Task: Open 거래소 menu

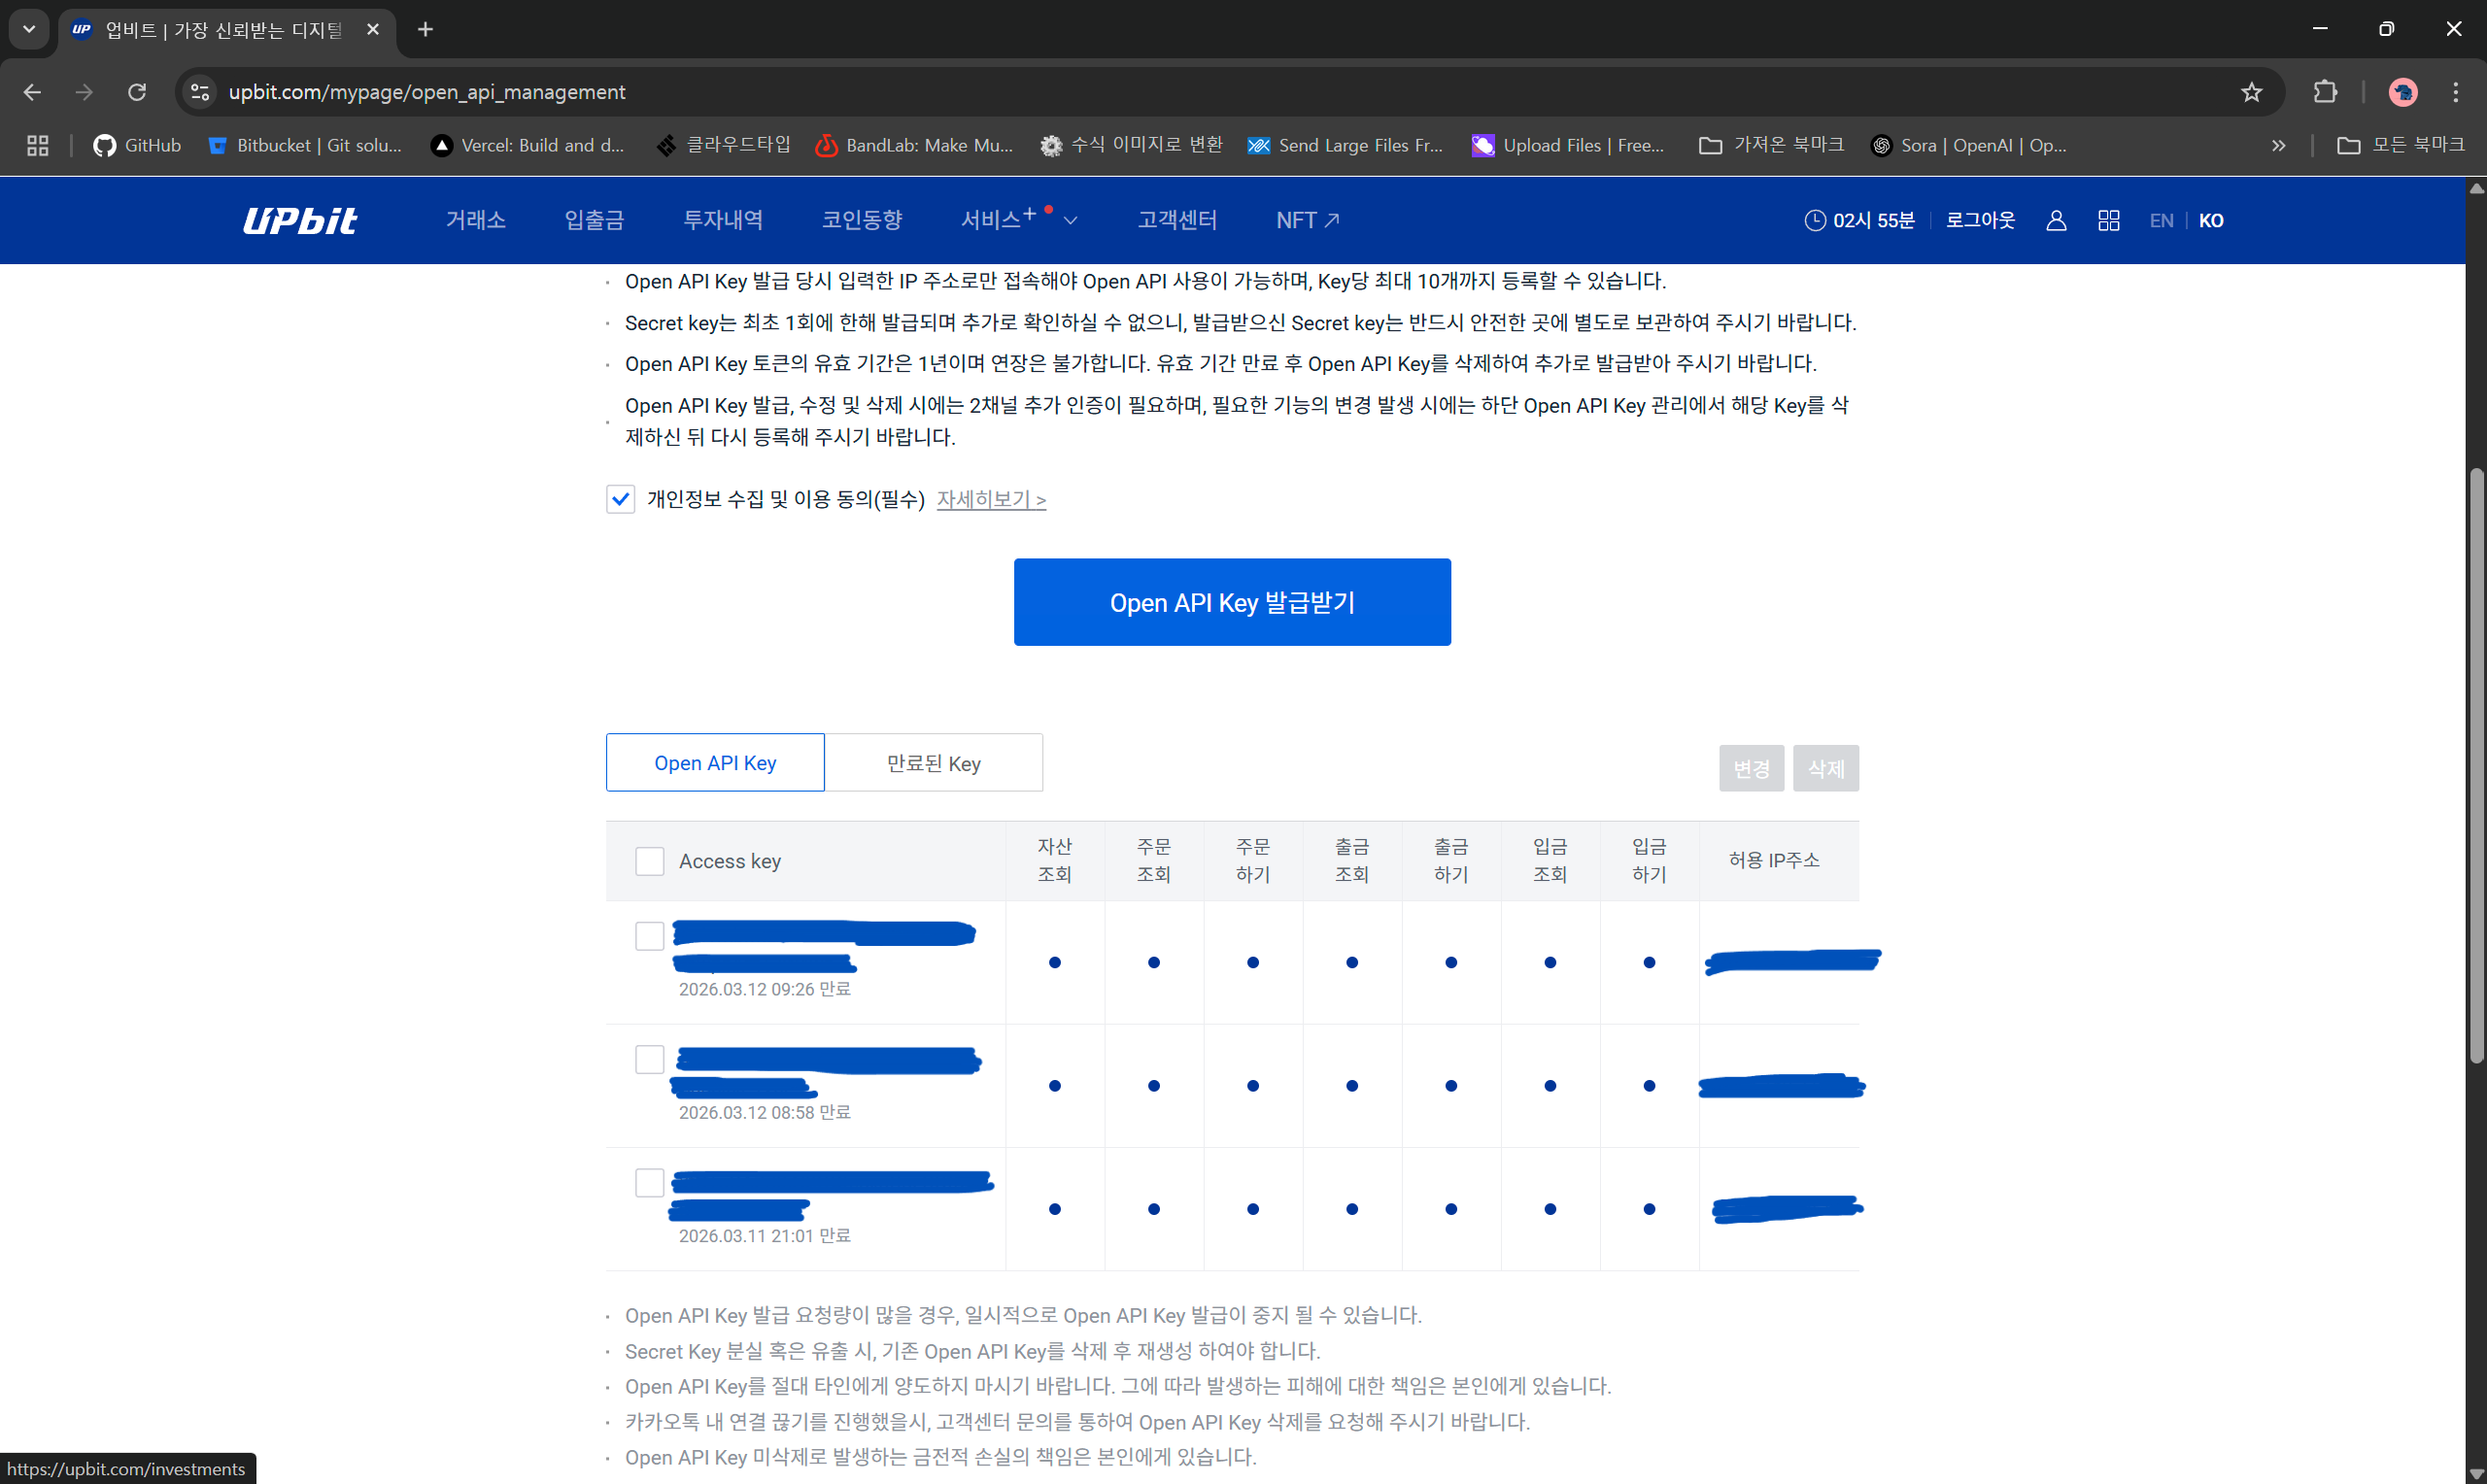Action: click(x=475, y=220)
